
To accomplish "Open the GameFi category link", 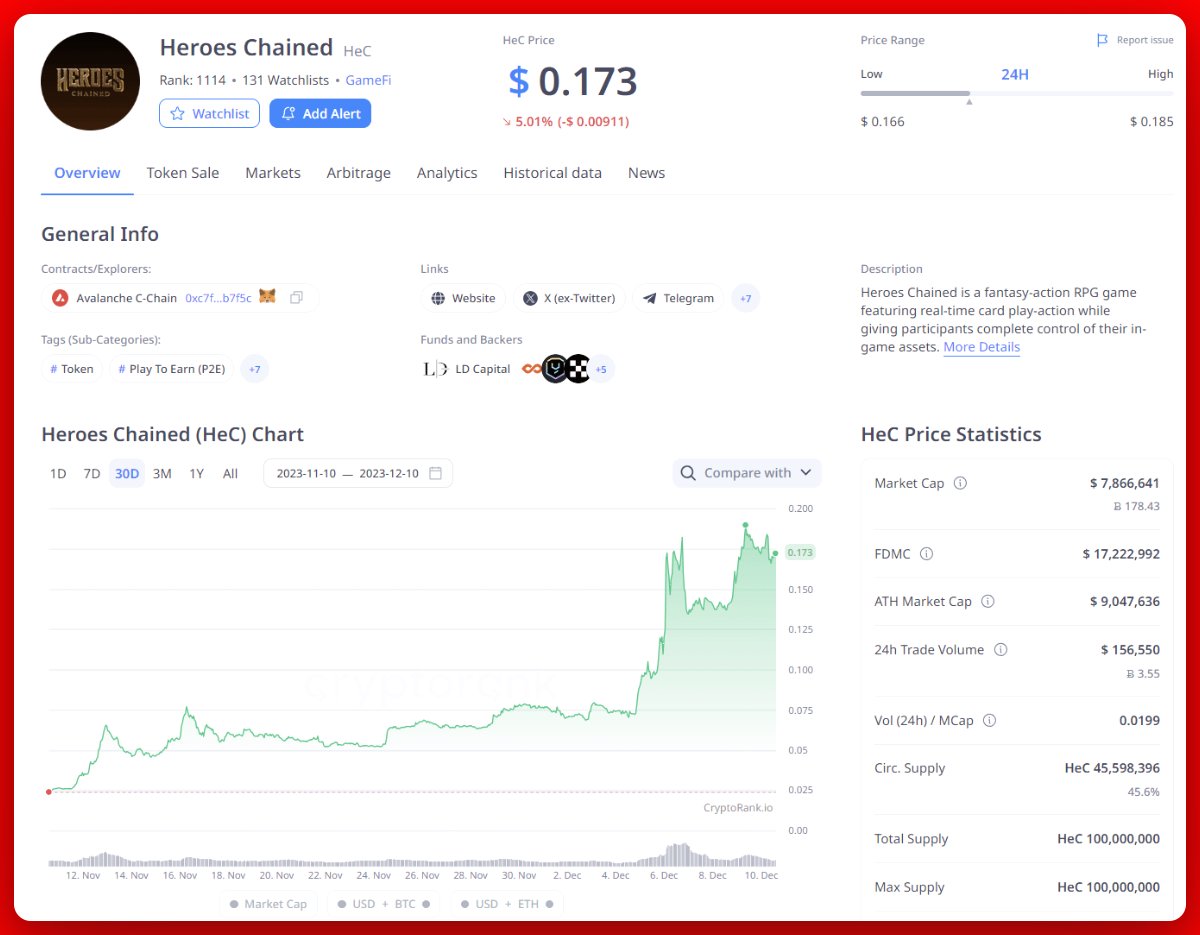I will click(368, 80).
